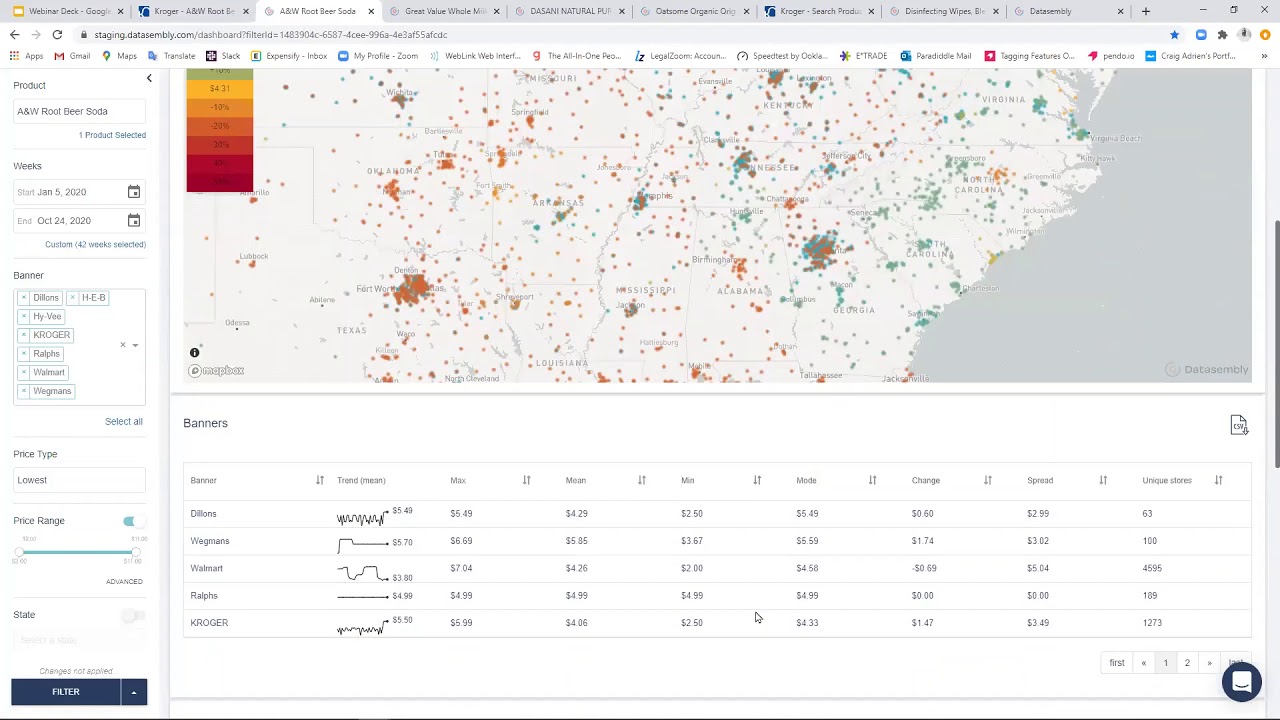Click the Custom (42 weeks selected) link
Screen dimensions: 1280x720
tap(95, 244)
